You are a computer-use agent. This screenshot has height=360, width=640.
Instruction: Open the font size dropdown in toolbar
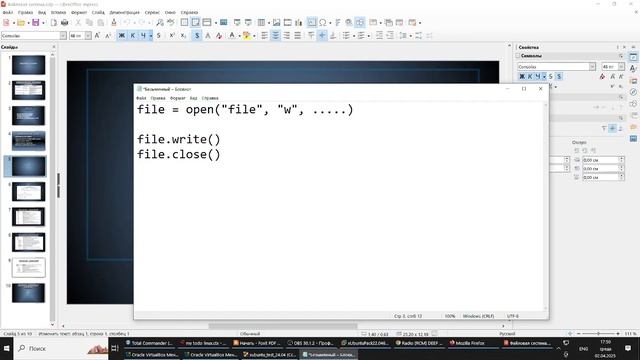[x=88, y=36]
